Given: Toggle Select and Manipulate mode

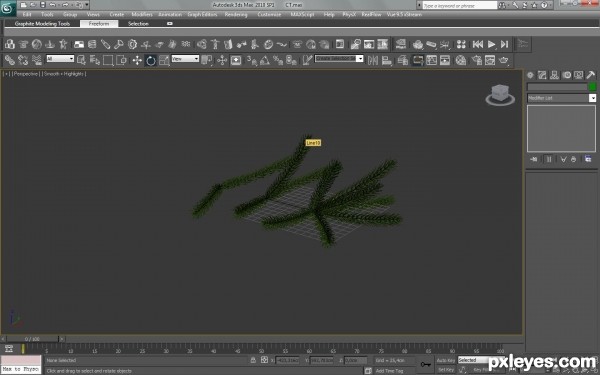Looking at the screenshot, I should (222, 60).
